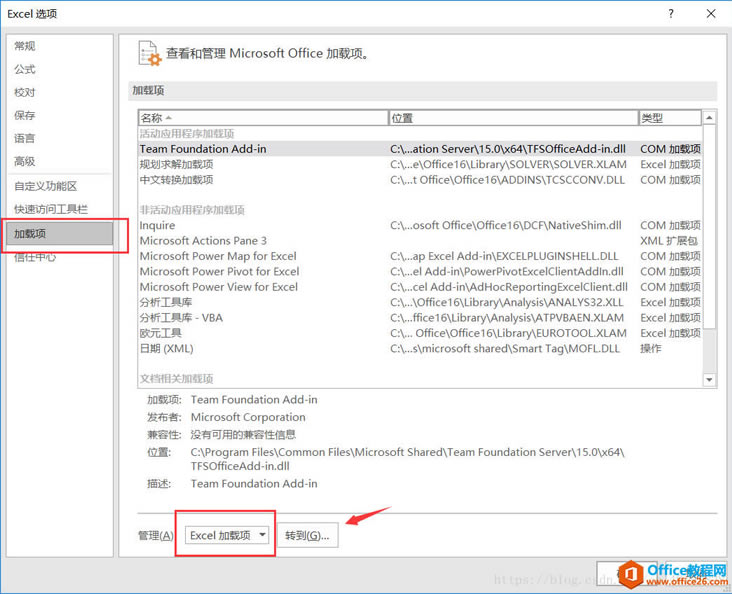Select the 欧元工具 row
Image resolution: width=732 pixels, height=594 pixels.
click(x=420, y=333)
